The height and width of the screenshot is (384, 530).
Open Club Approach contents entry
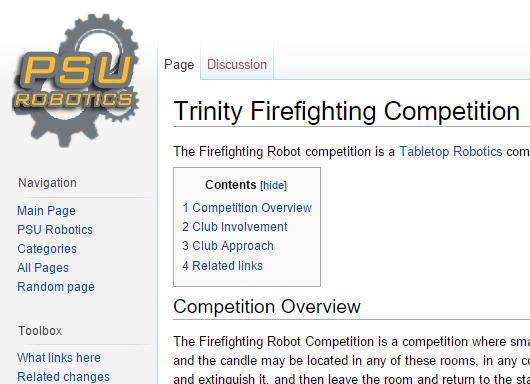click(228, 246)
